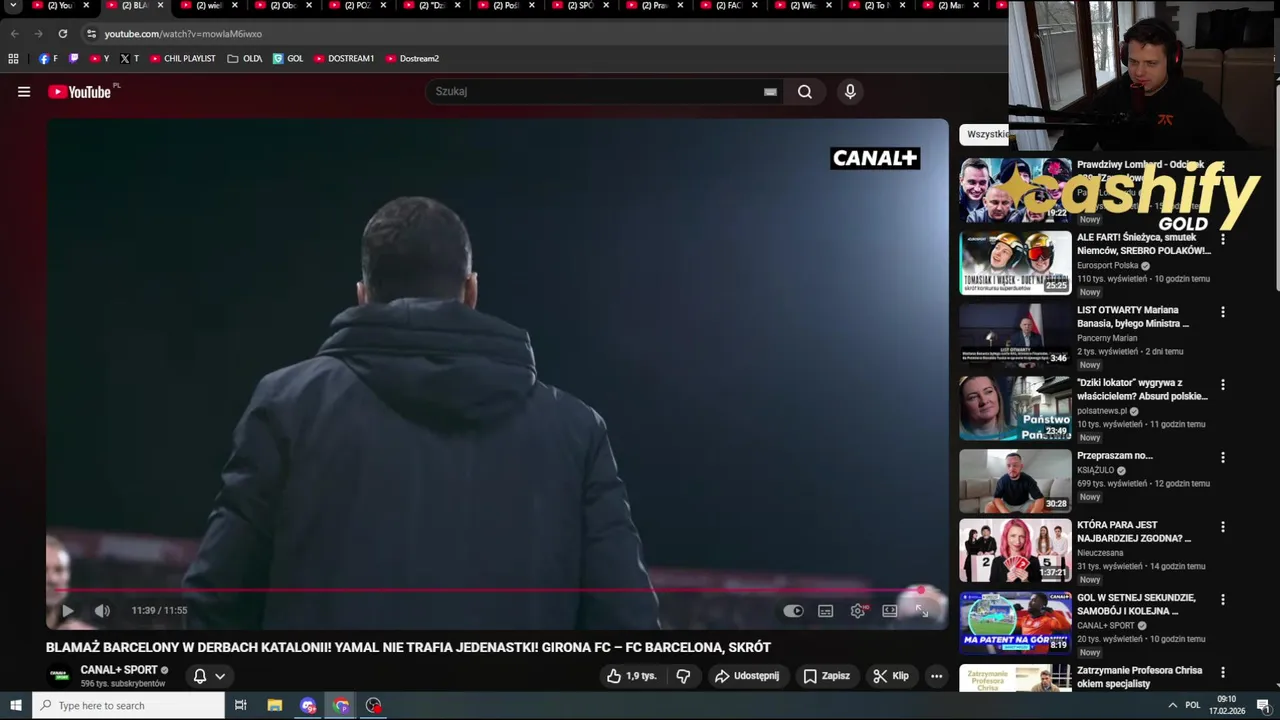This screenshot has width=1280, height=720.
Task: Open options for KTÓRA PARA video
Action: (1222, 527)
